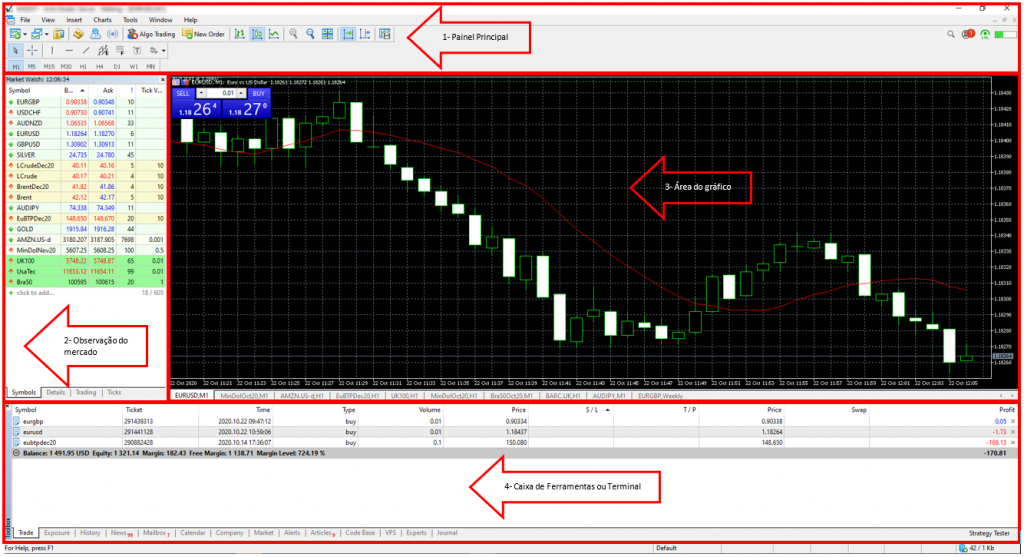The width and height of the screenshot is (1024, 557).
Task: Open the Insert menu
Action: [x=74, y=20]
